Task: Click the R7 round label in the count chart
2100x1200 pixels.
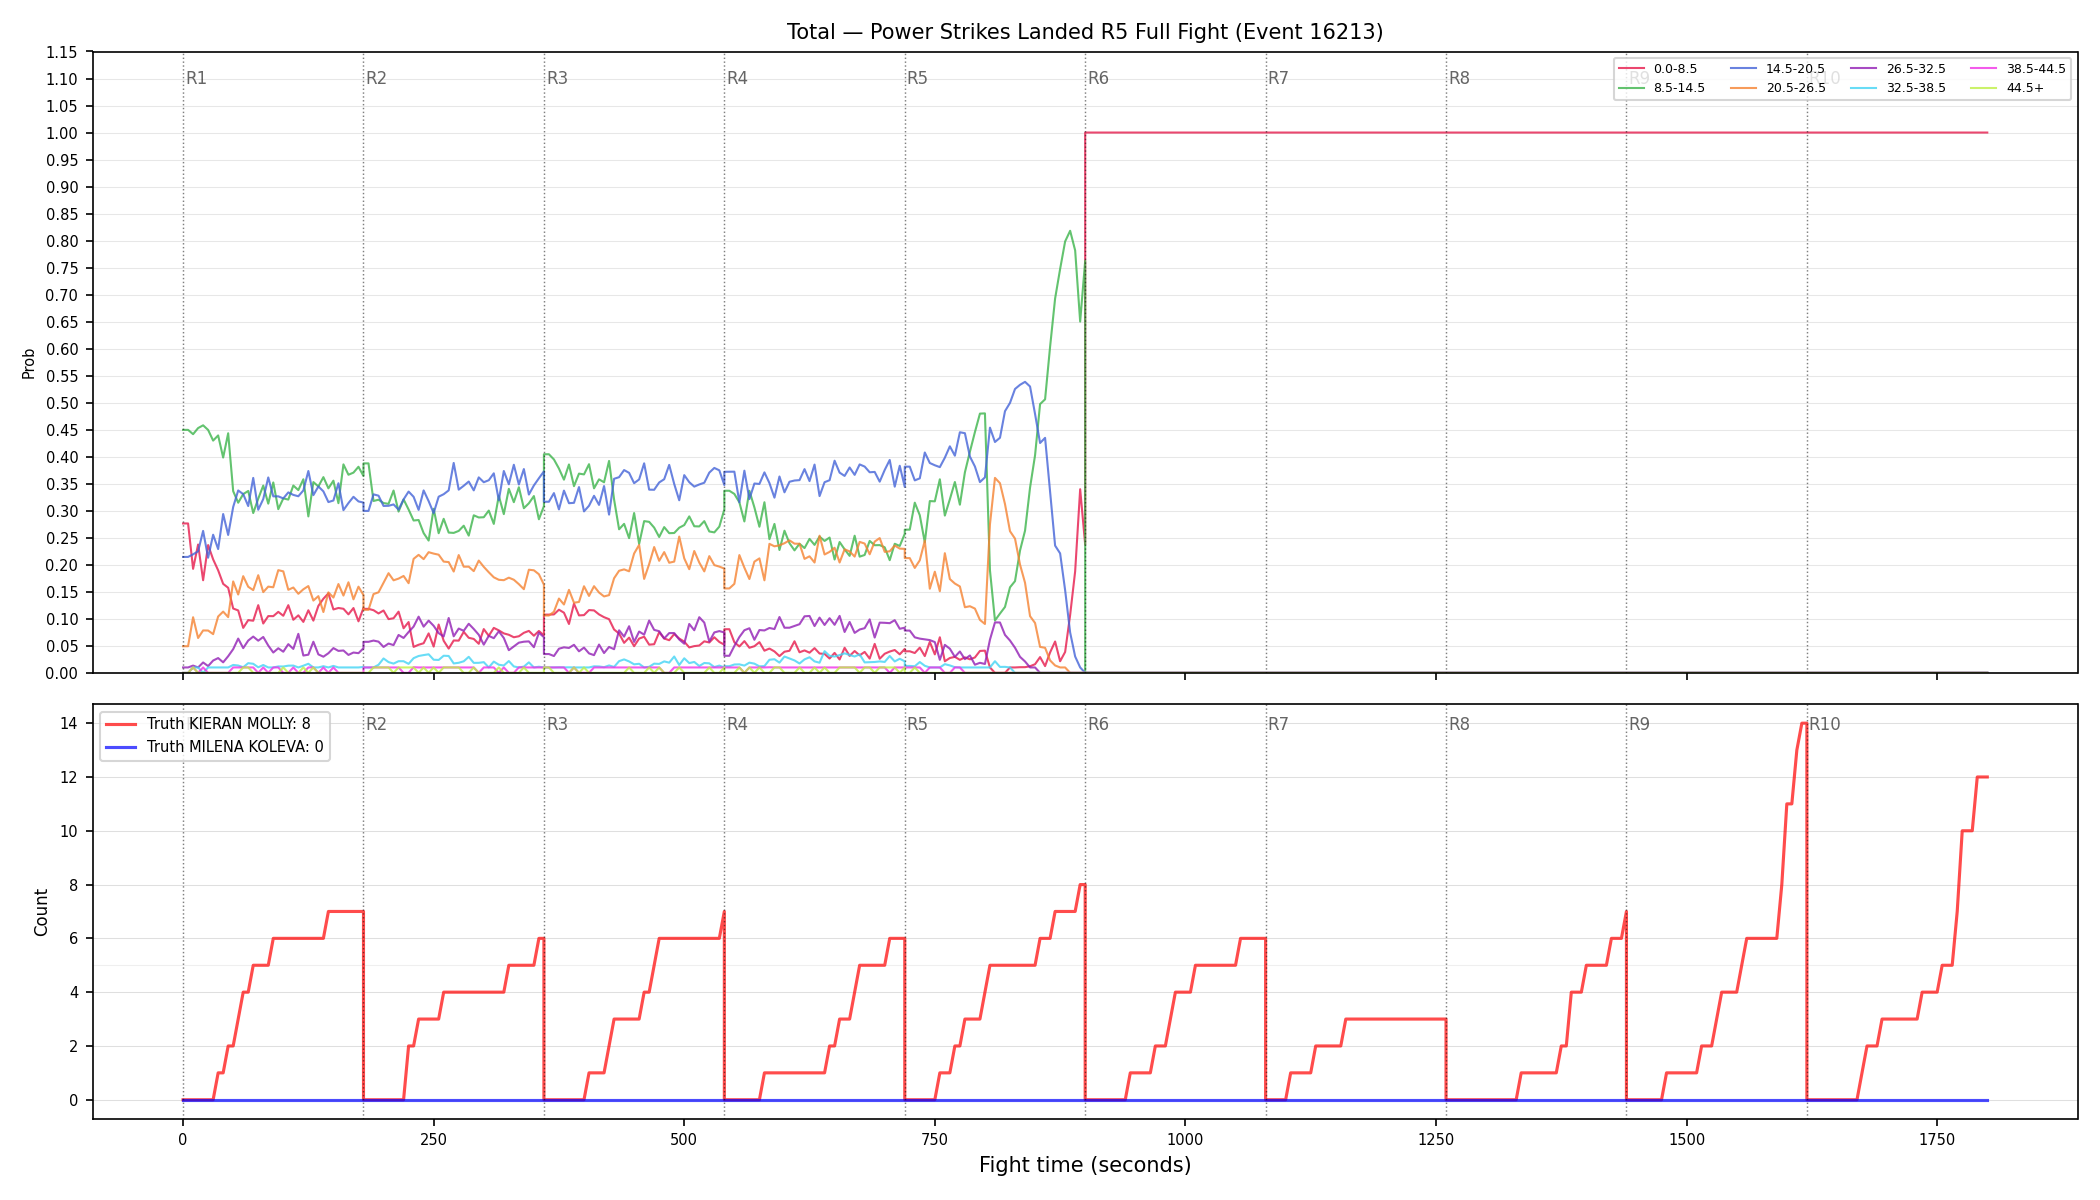Action: 1278,724
